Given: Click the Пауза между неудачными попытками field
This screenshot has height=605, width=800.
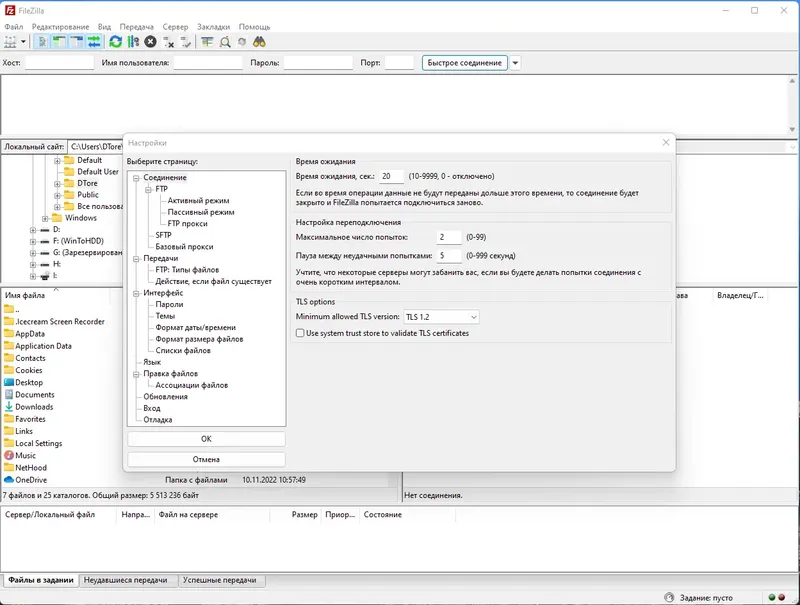Looking at the screenshot, I should (x=449, y=256).
